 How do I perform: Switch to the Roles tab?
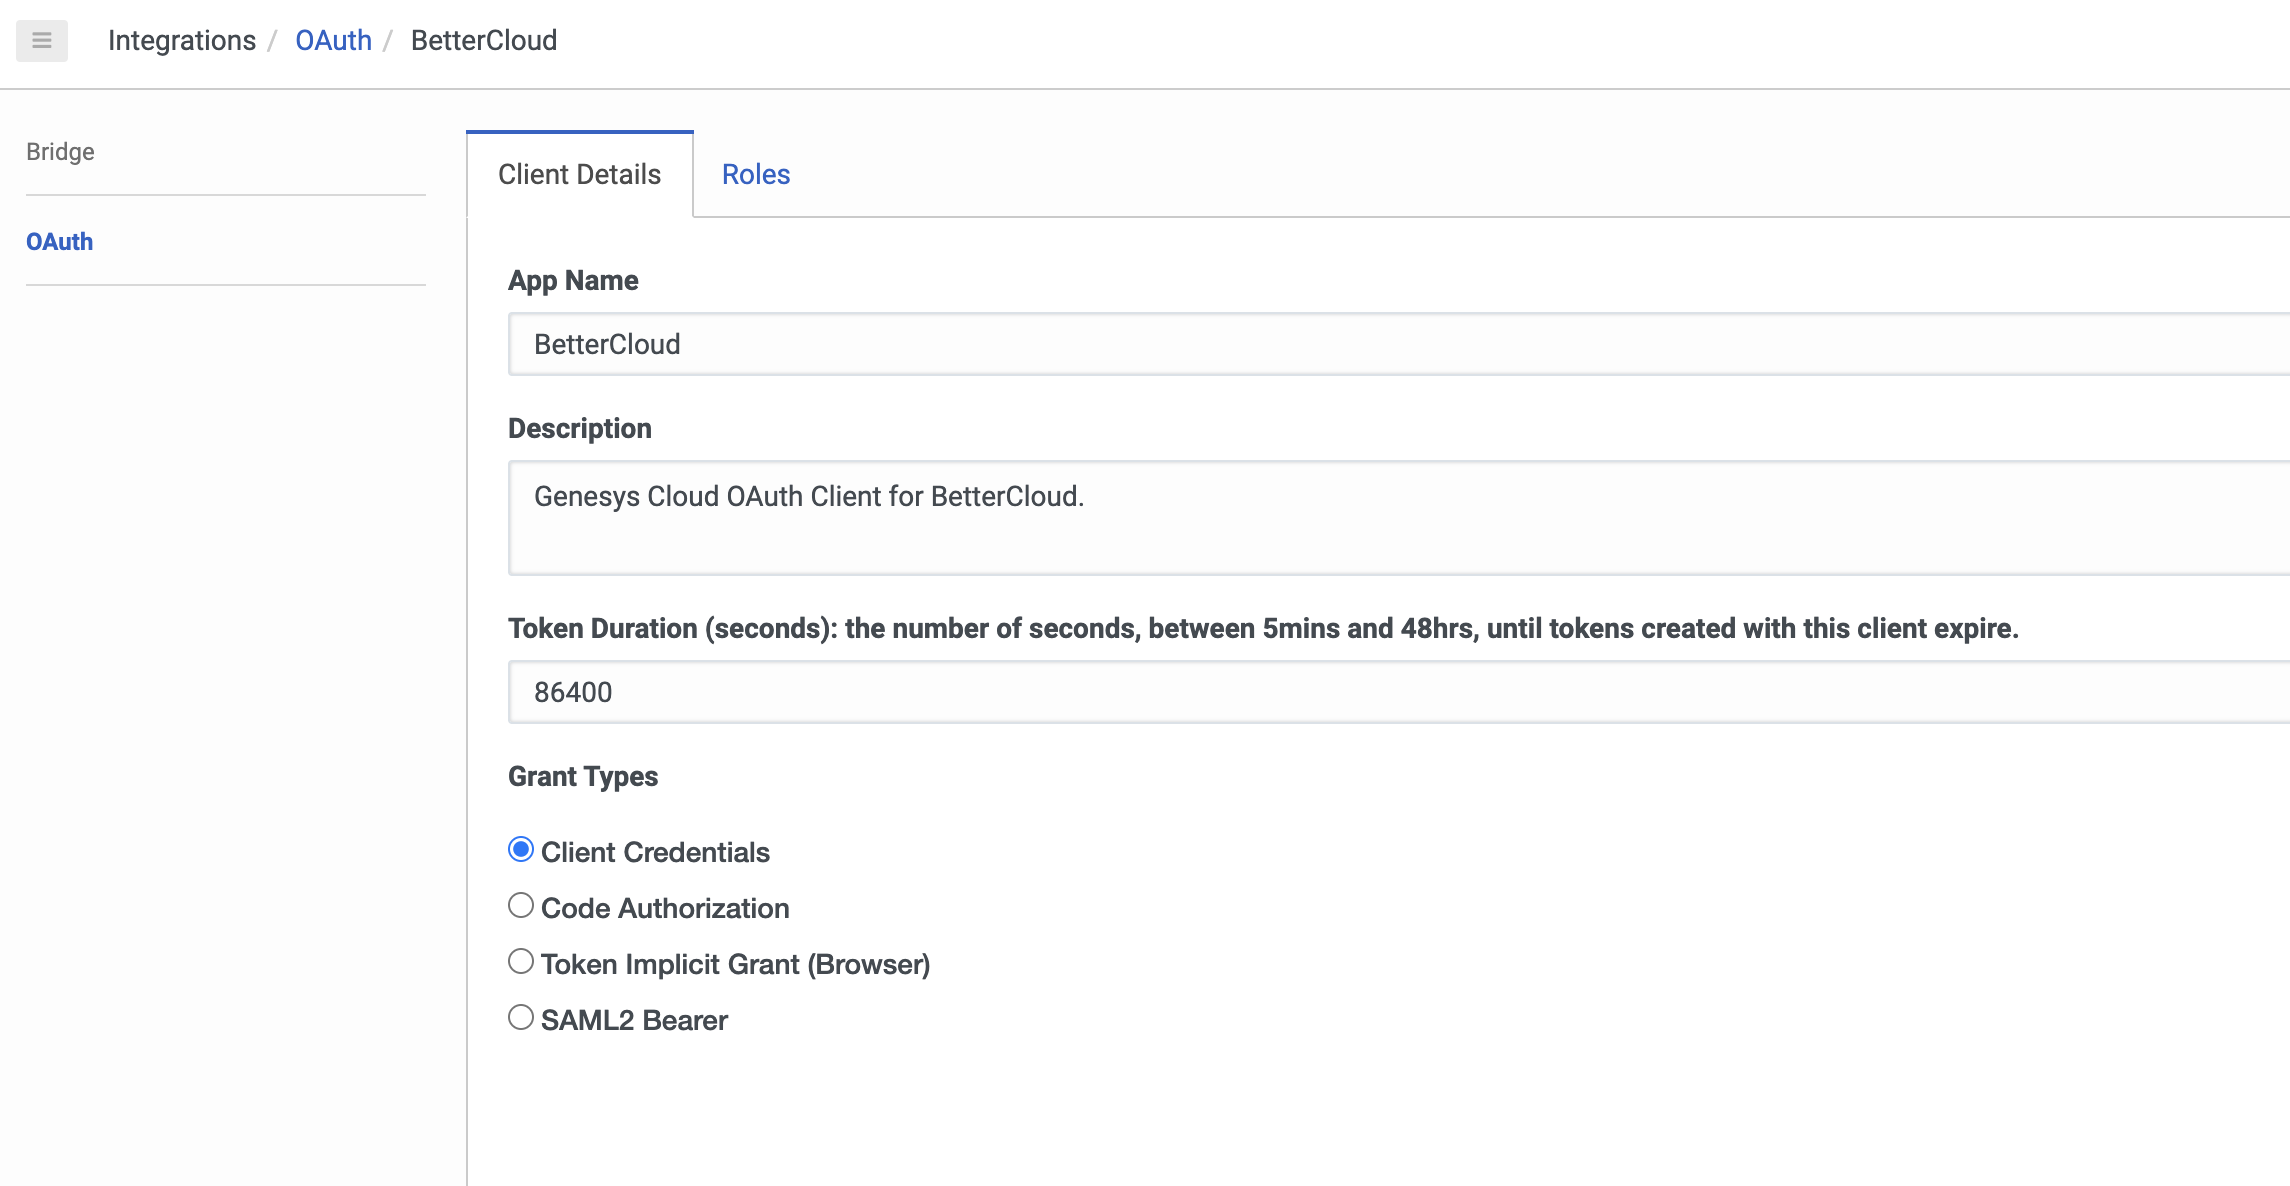(756, 174)
